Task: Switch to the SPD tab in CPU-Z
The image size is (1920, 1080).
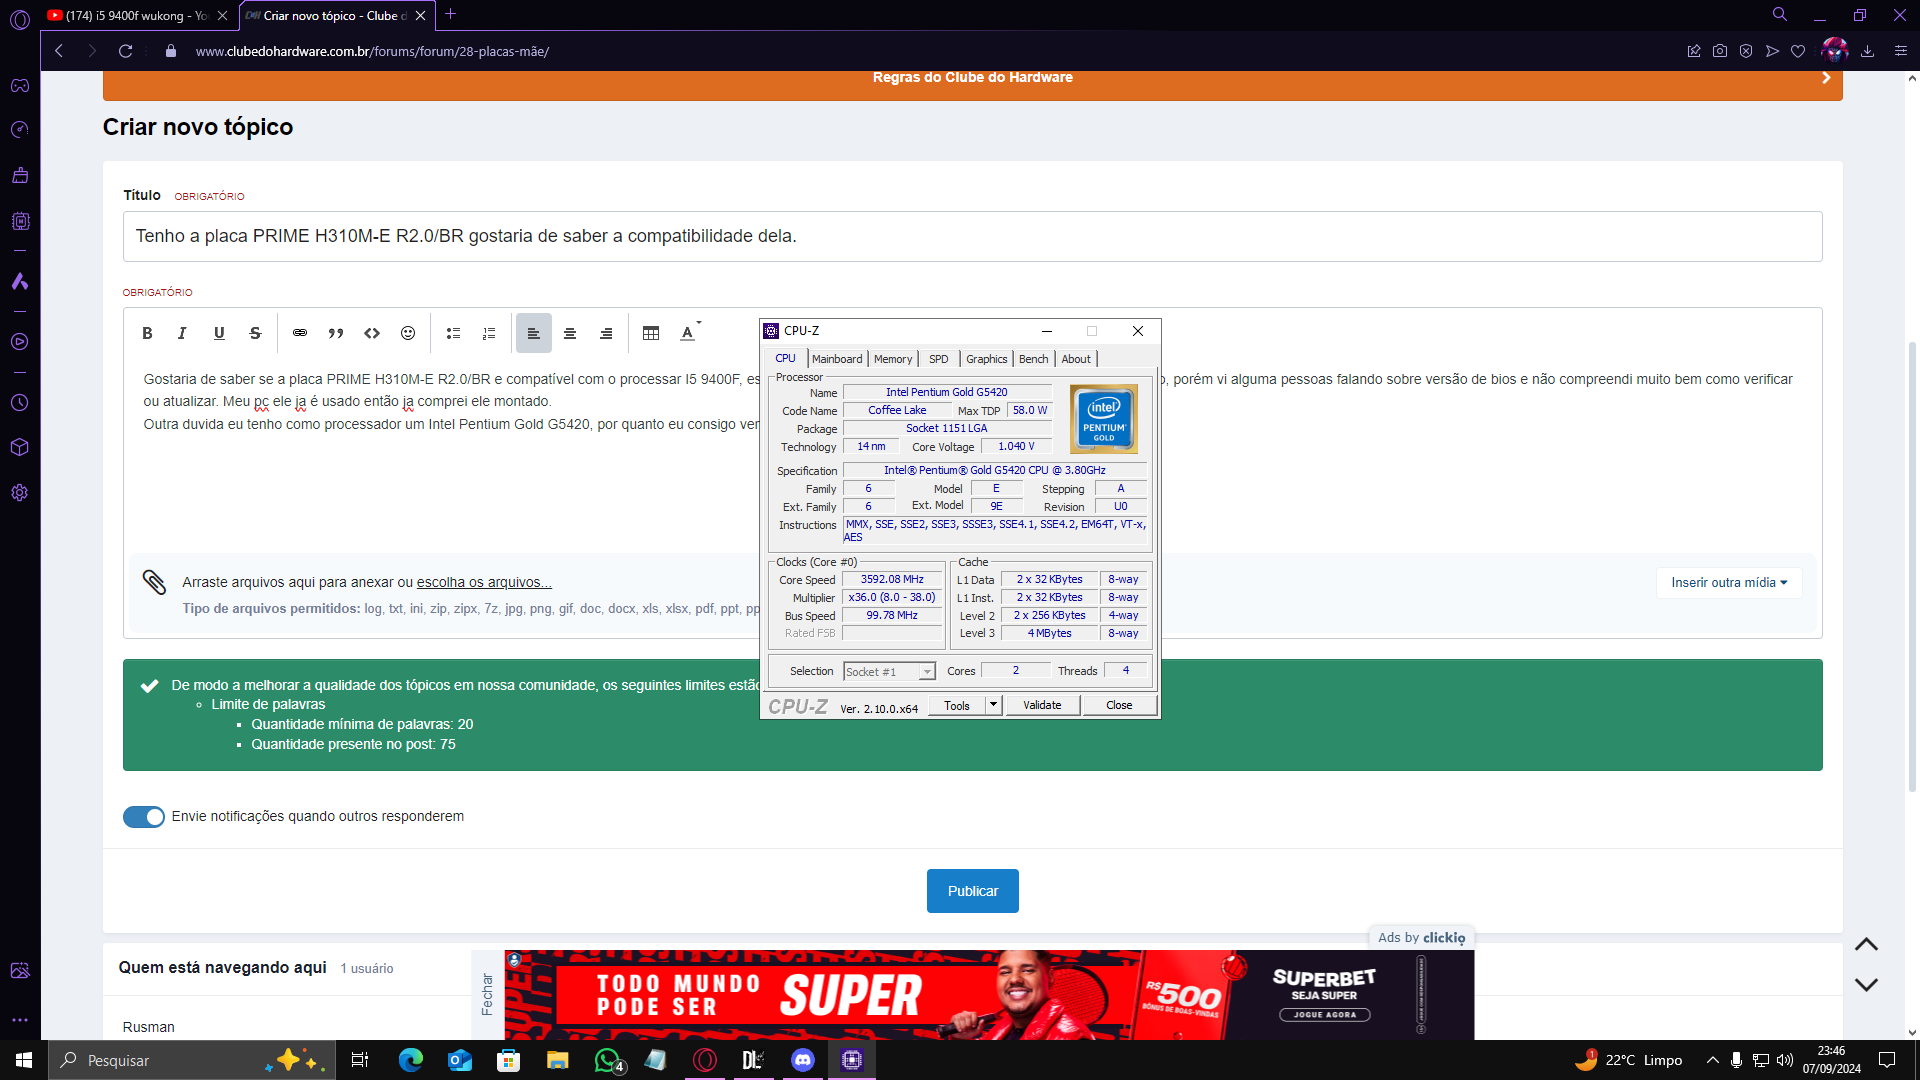Action: 938,359
